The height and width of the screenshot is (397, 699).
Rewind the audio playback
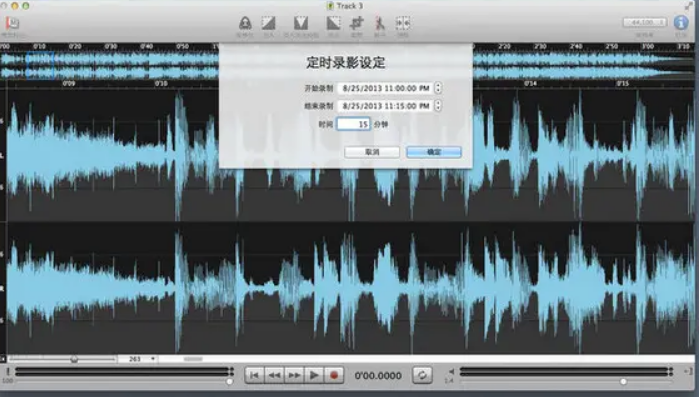[274, 376]
